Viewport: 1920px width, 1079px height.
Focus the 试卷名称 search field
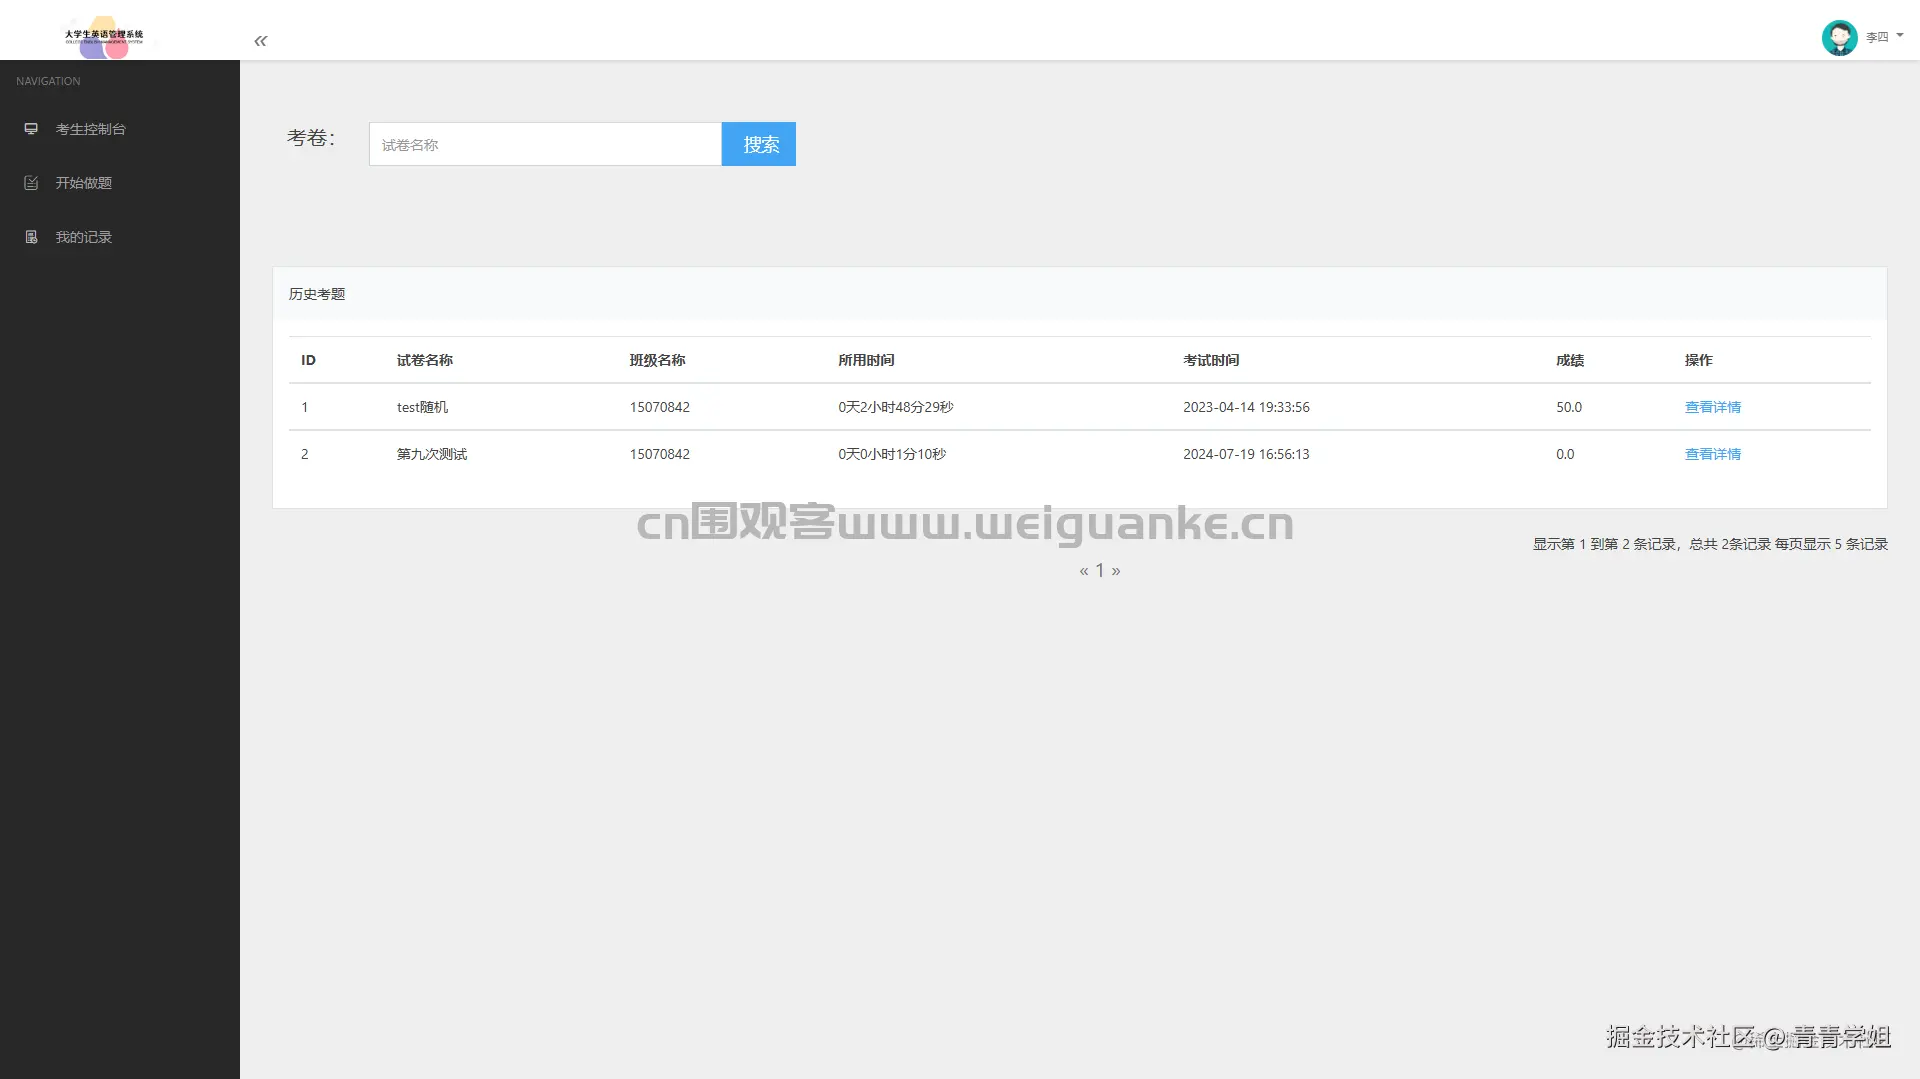pos(545,144)
